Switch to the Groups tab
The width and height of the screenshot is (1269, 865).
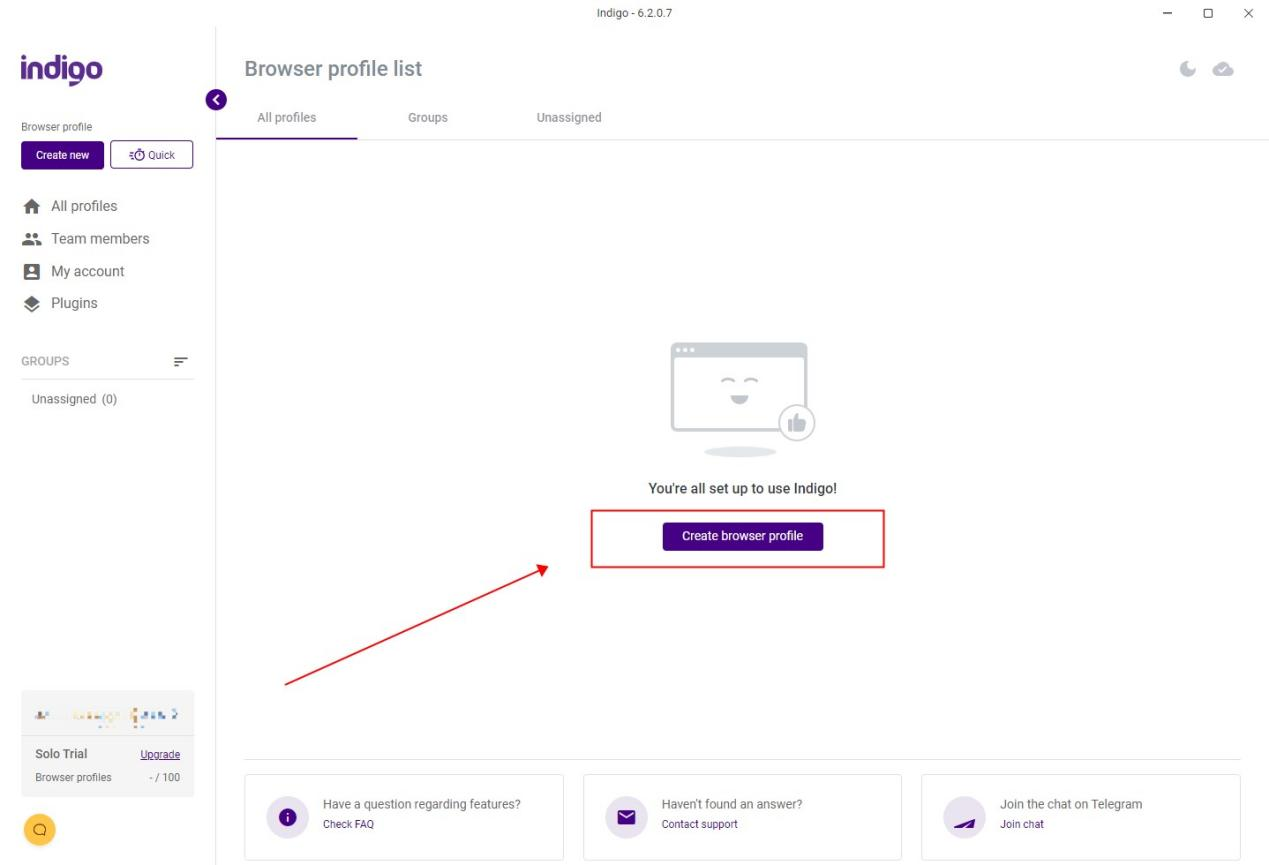(428, 118)
